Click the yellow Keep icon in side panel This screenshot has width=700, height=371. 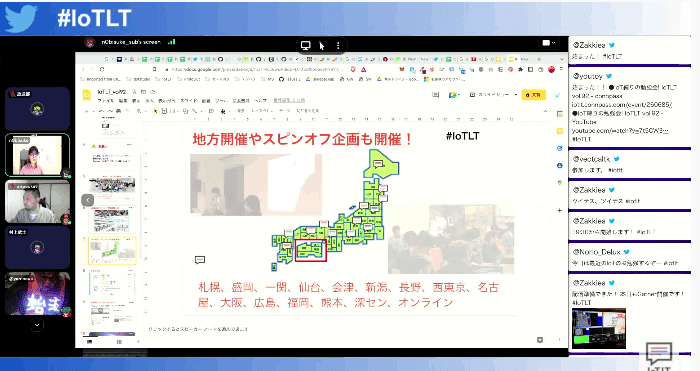click(x=560, y=131)
